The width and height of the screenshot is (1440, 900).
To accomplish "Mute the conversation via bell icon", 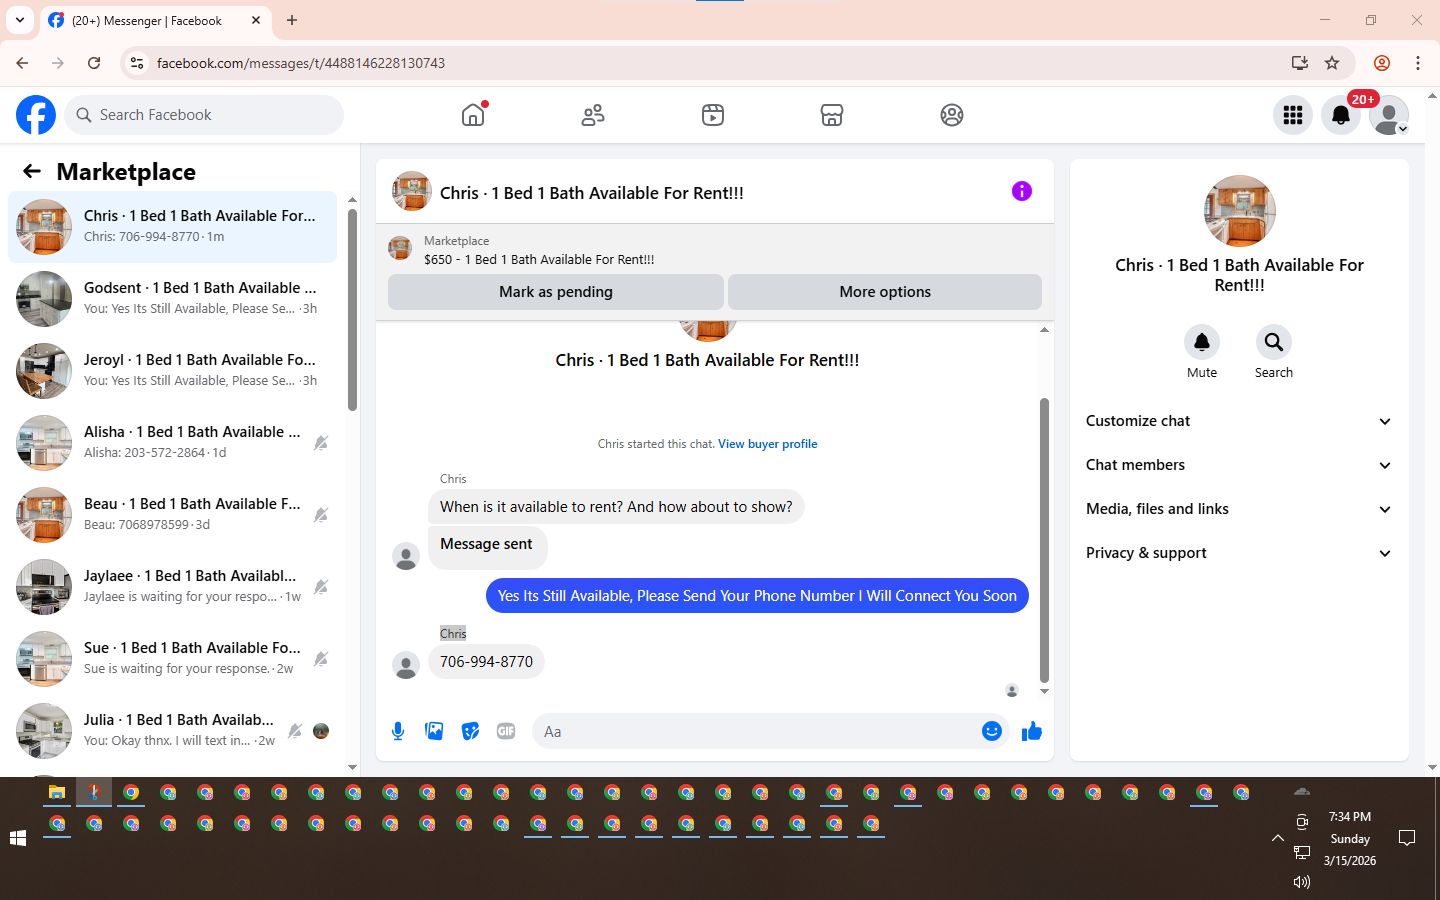I will pos(1202,342).
